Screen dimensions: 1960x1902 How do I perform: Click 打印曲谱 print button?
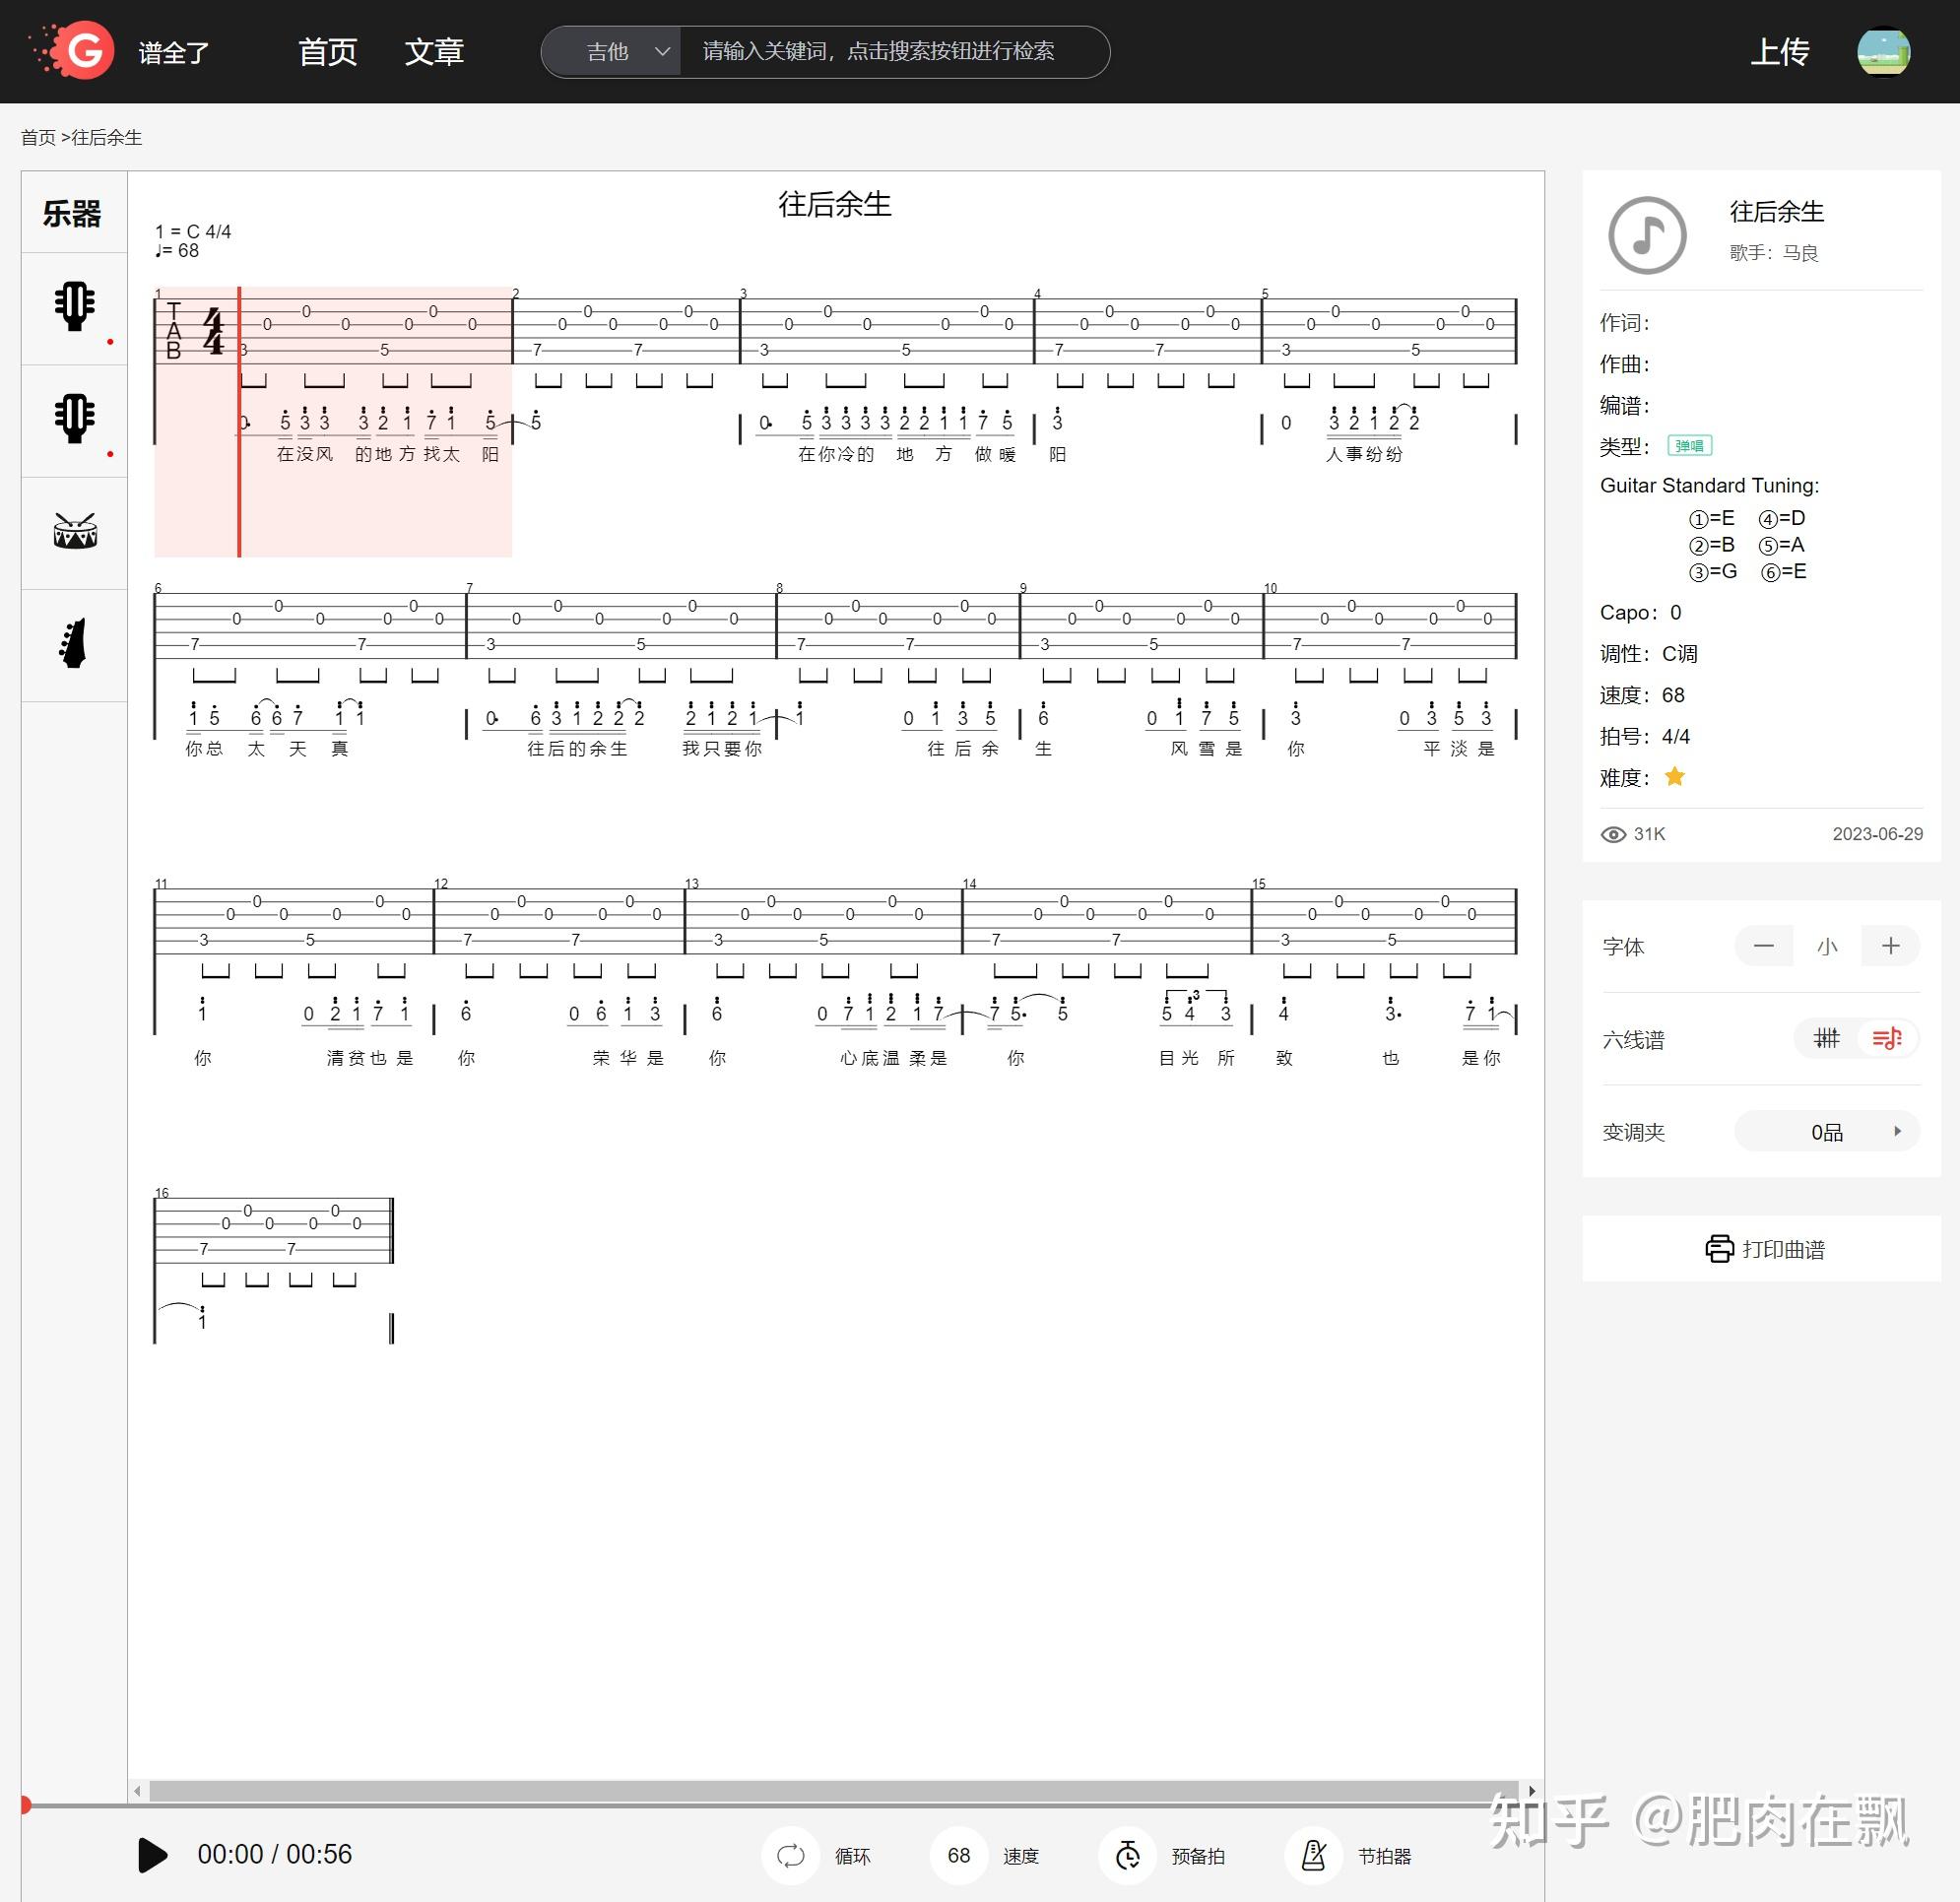tap(1761, 1248)
